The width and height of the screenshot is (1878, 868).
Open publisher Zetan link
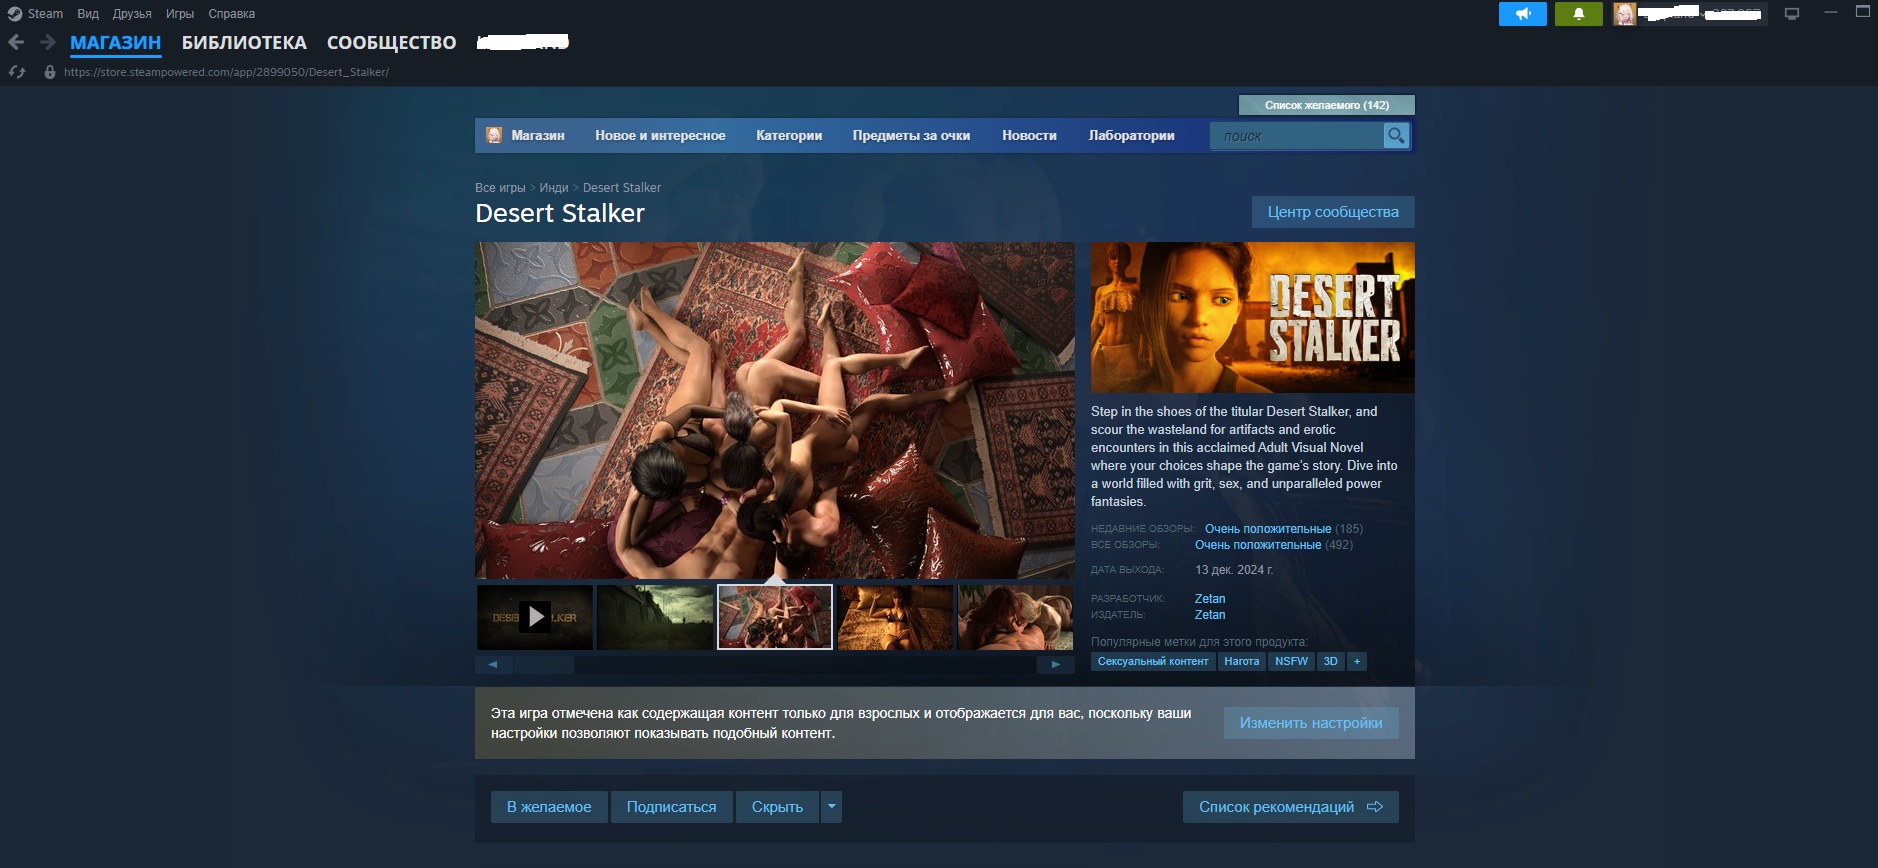point(1210,615)
